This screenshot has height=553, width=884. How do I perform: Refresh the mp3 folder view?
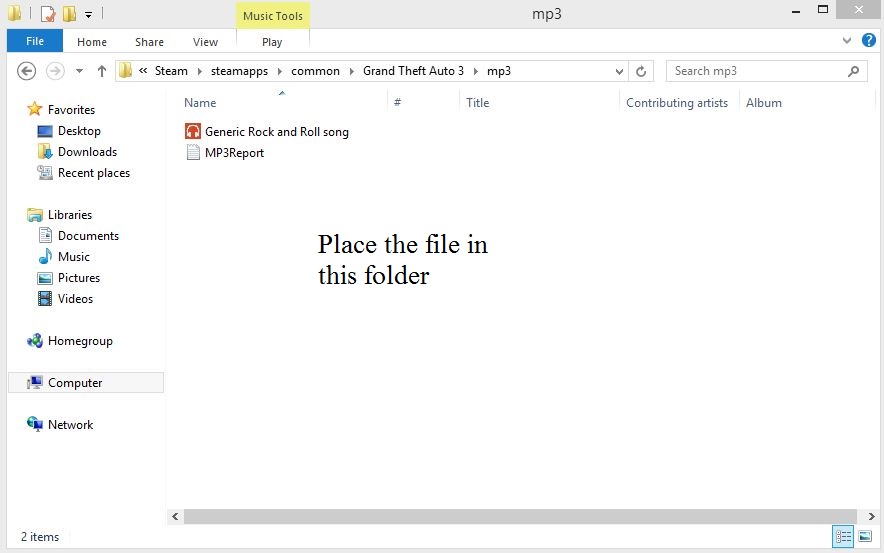pos(641,72)
